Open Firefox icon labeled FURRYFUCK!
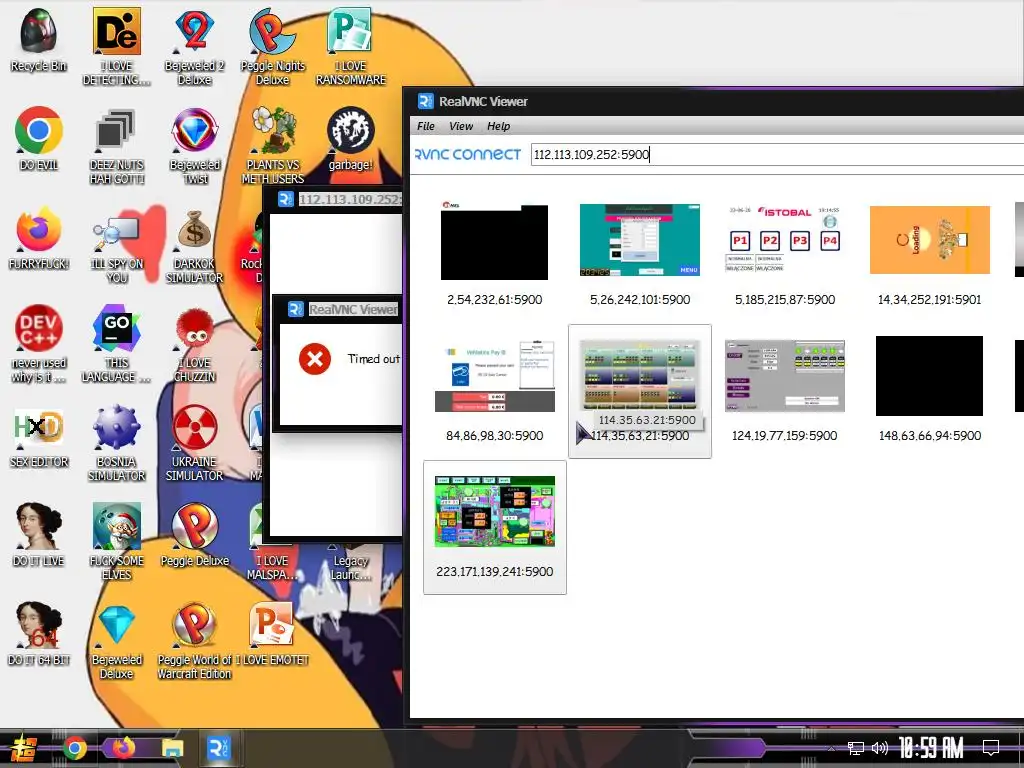 [39, 230]
